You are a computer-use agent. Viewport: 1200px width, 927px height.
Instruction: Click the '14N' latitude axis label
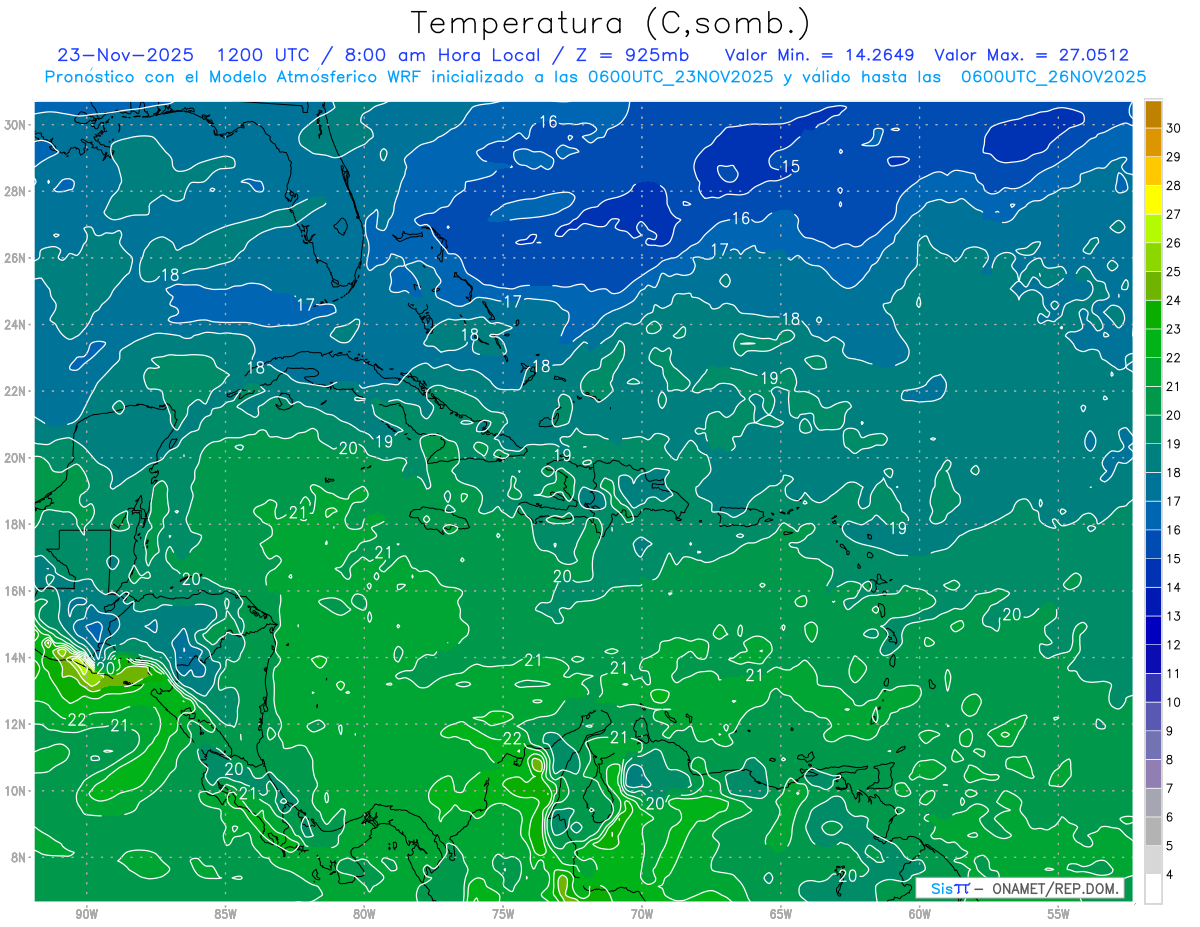(16, 658)
